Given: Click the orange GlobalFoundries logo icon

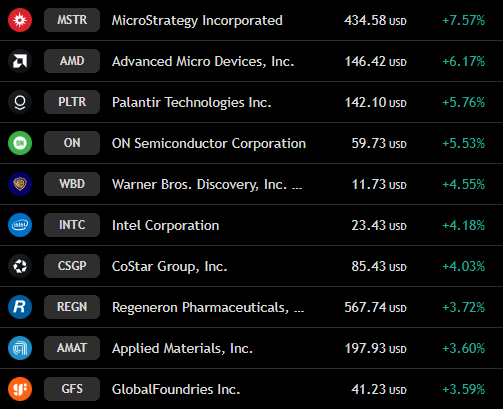Looking at the screenshot, I should 20,389.
